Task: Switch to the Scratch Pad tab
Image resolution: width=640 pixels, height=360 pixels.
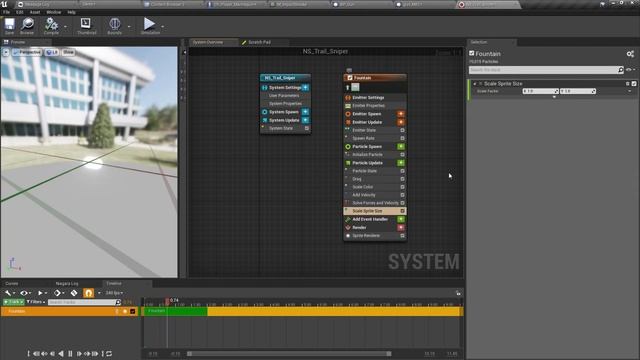Action: 260,42
